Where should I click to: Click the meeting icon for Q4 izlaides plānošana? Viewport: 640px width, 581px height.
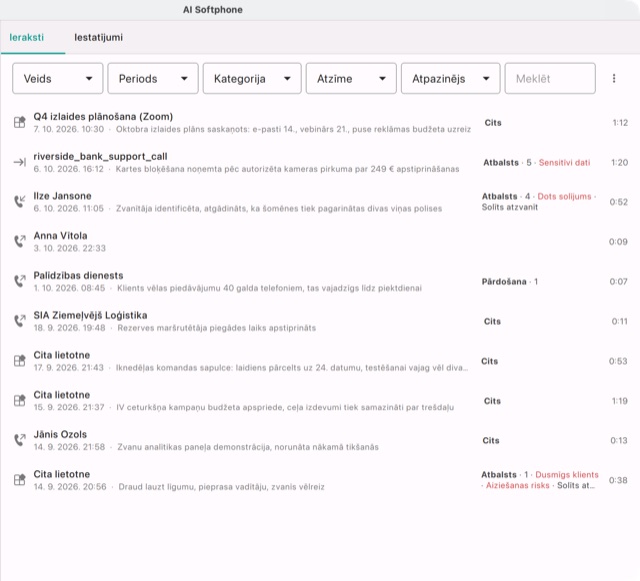pos(20,122)
